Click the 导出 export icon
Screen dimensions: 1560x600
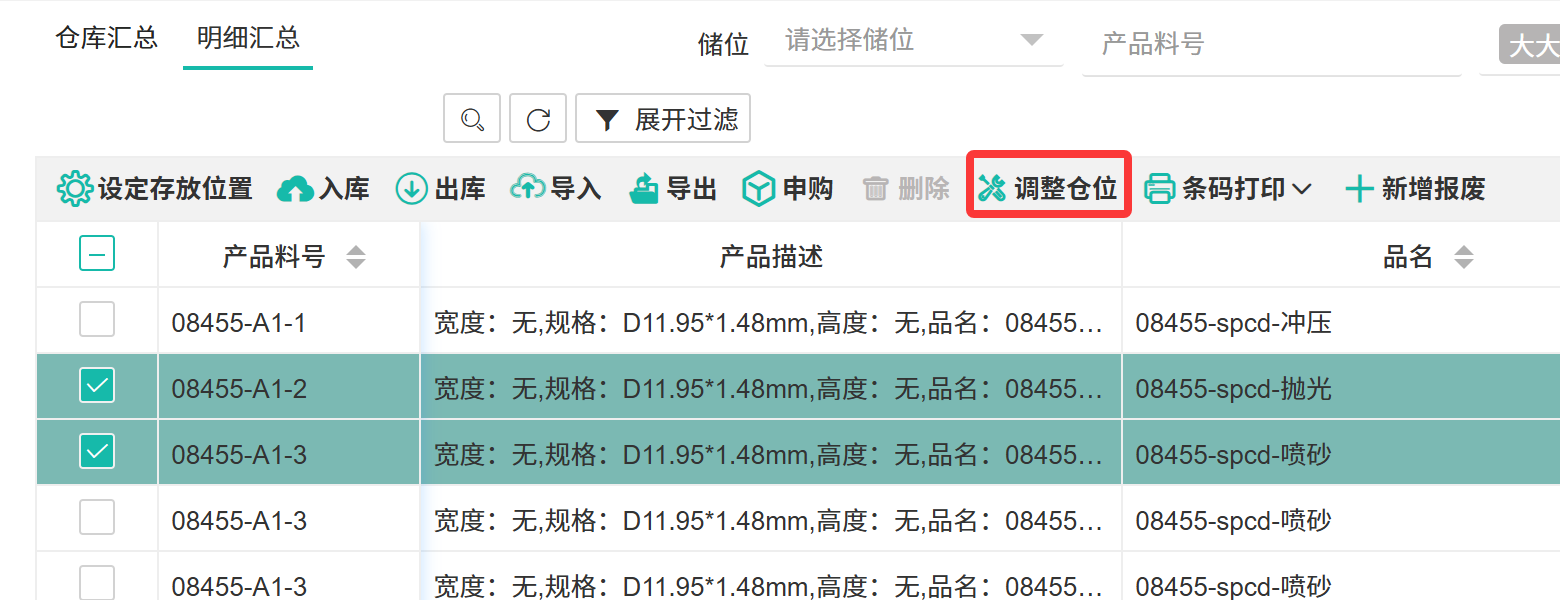[x=644, y=188]
